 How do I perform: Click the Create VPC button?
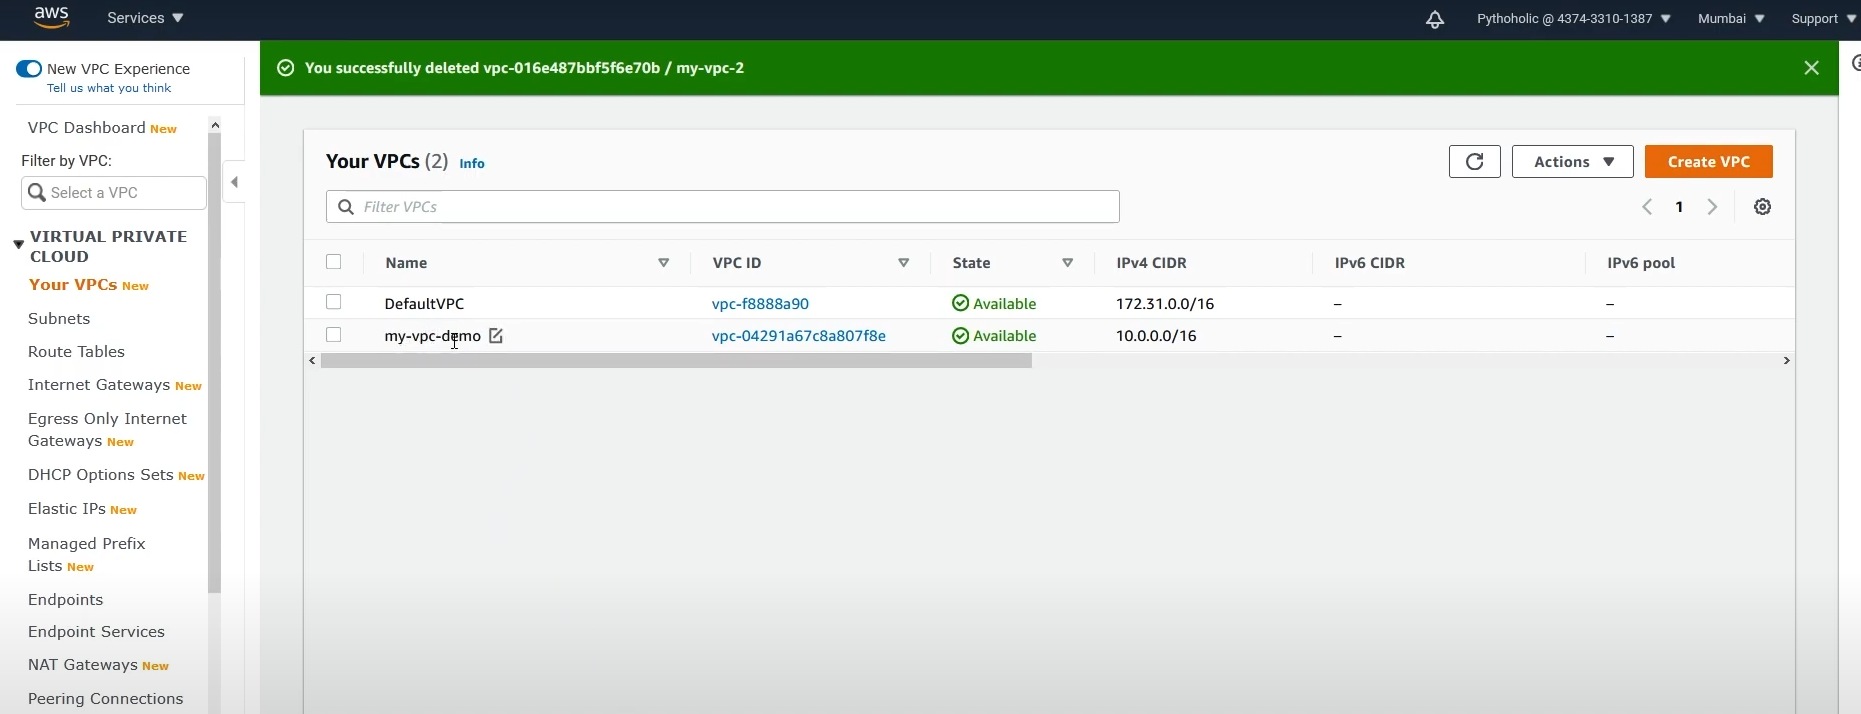[x=1709, y=162]
